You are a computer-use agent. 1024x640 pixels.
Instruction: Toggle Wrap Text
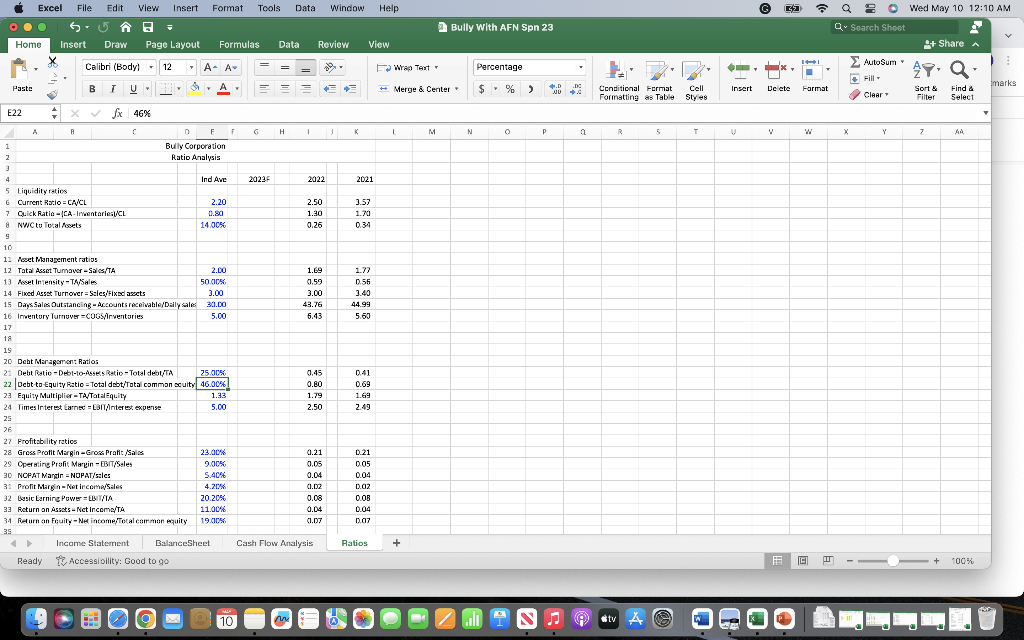pyautogui.click(x=408, y=67)
